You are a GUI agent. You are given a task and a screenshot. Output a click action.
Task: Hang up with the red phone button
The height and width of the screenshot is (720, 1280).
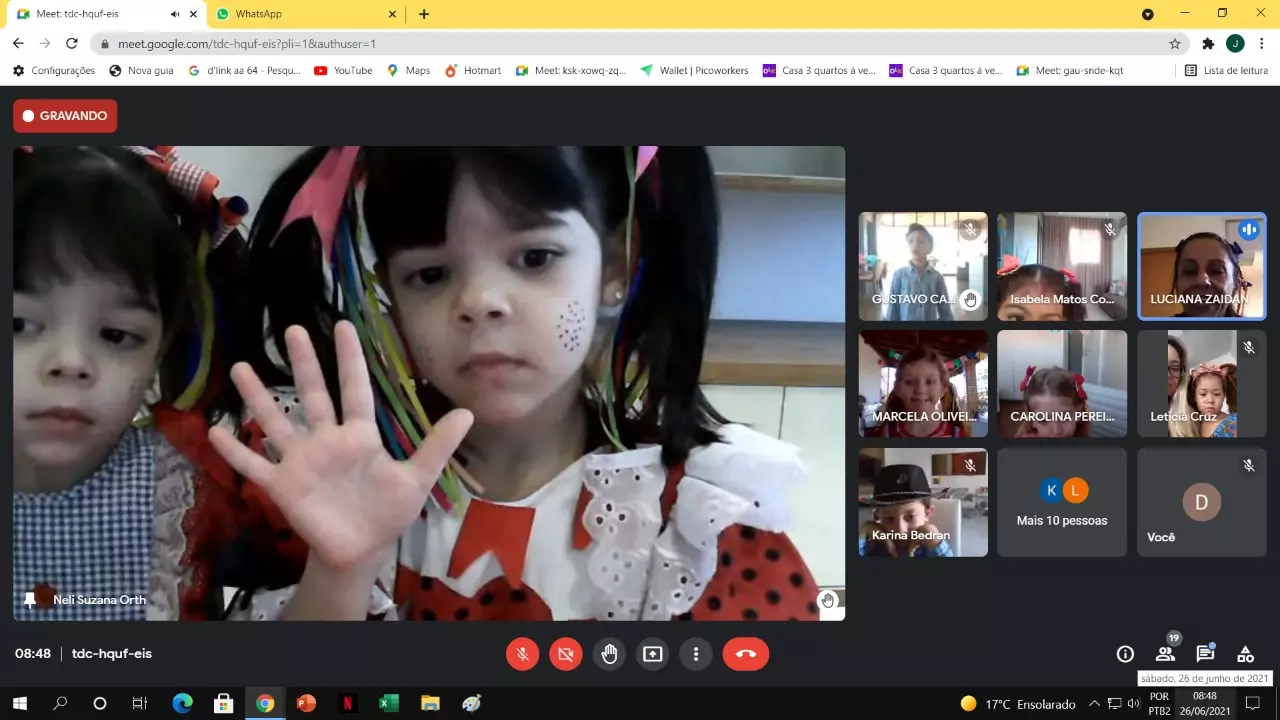[x=746, y=654]
